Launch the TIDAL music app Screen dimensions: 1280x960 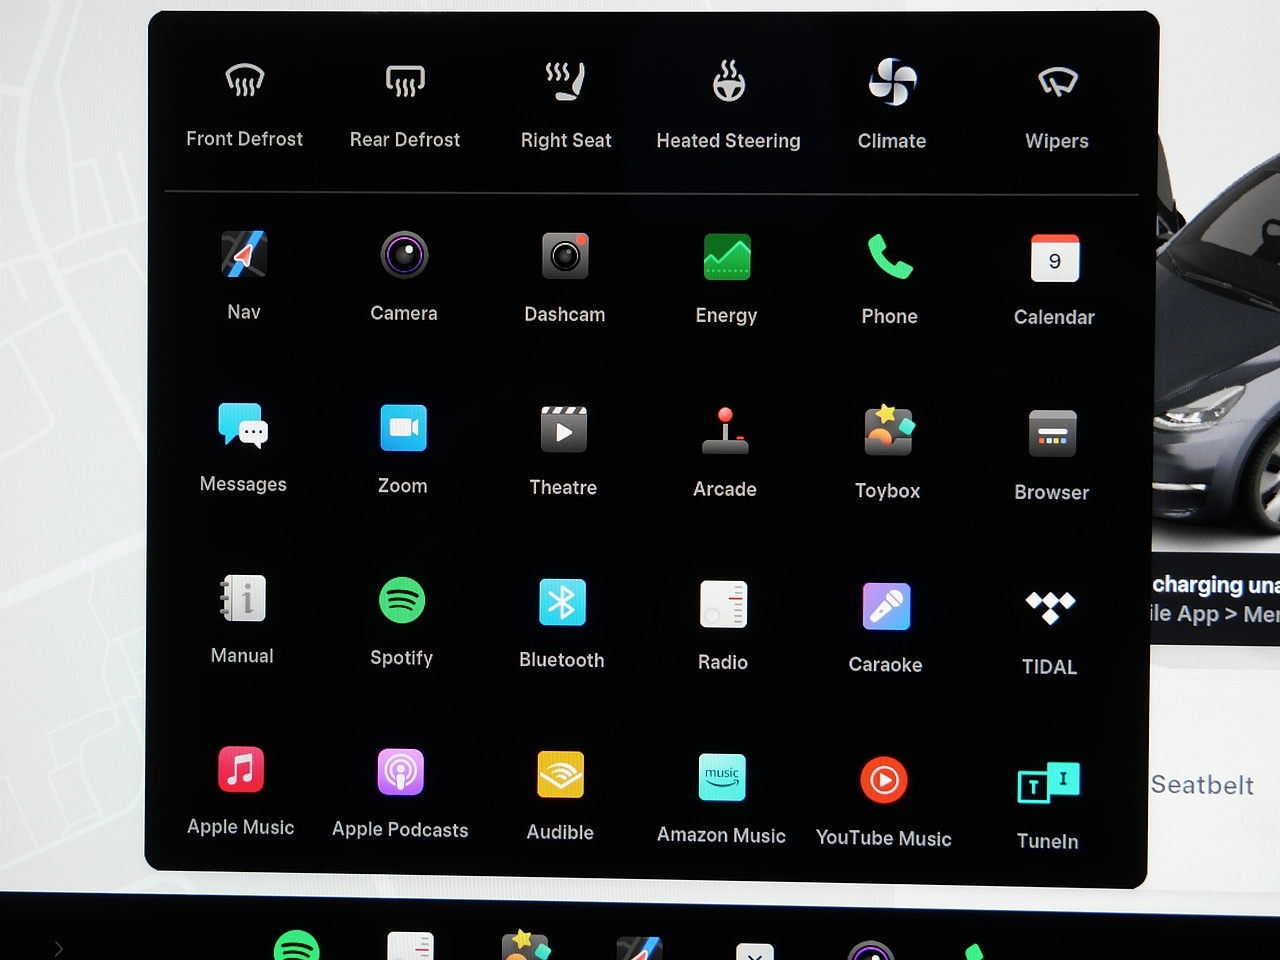coord(1050,607)
